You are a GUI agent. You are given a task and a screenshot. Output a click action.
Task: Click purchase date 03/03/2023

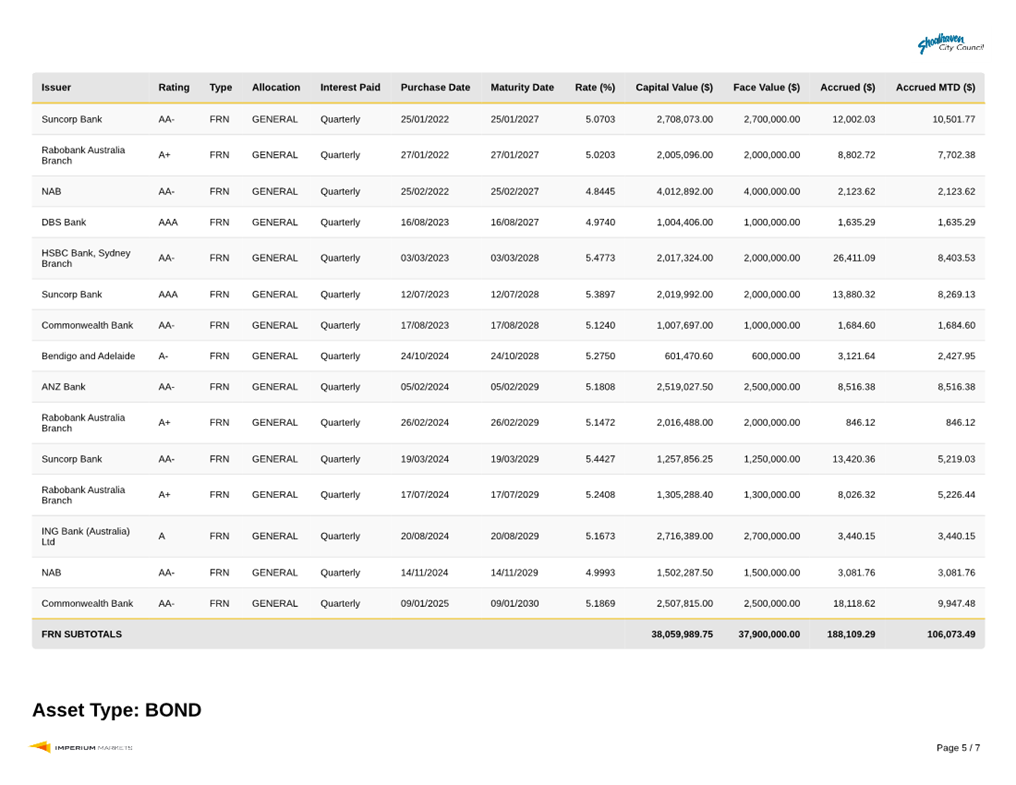(x=424, y=258)
